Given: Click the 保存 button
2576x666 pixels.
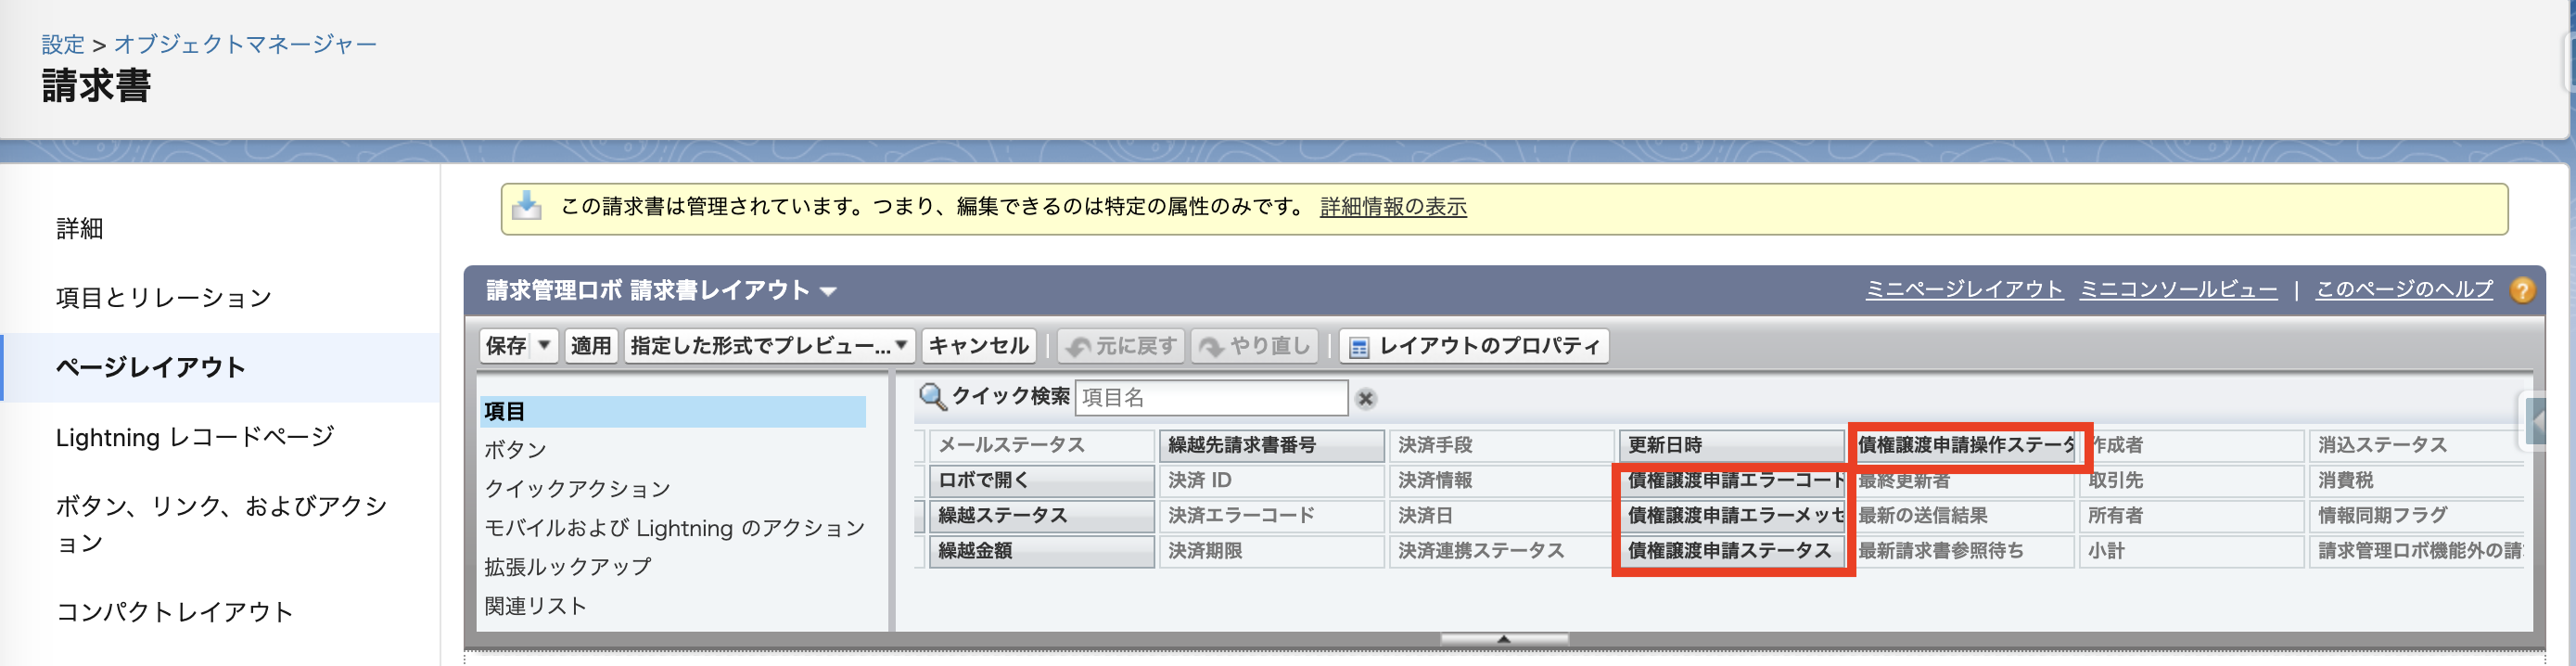Looking at the screenshot, I should 507,345.
